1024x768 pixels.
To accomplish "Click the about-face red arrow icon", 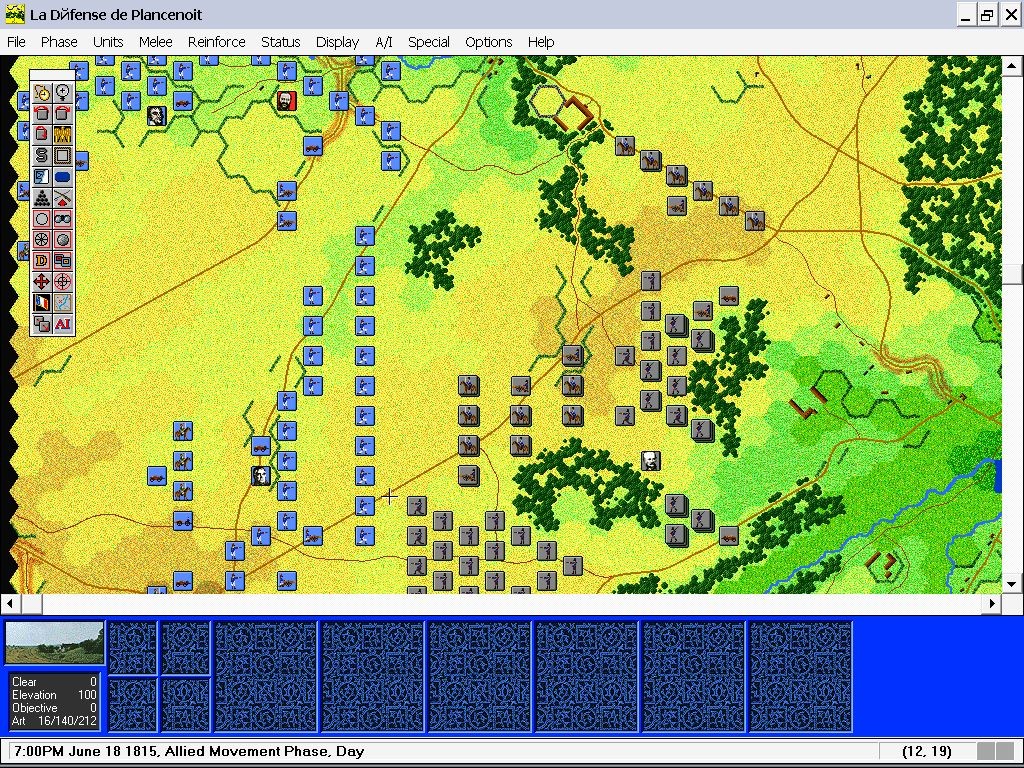I will pyautogui.click(x=42, y=135).
